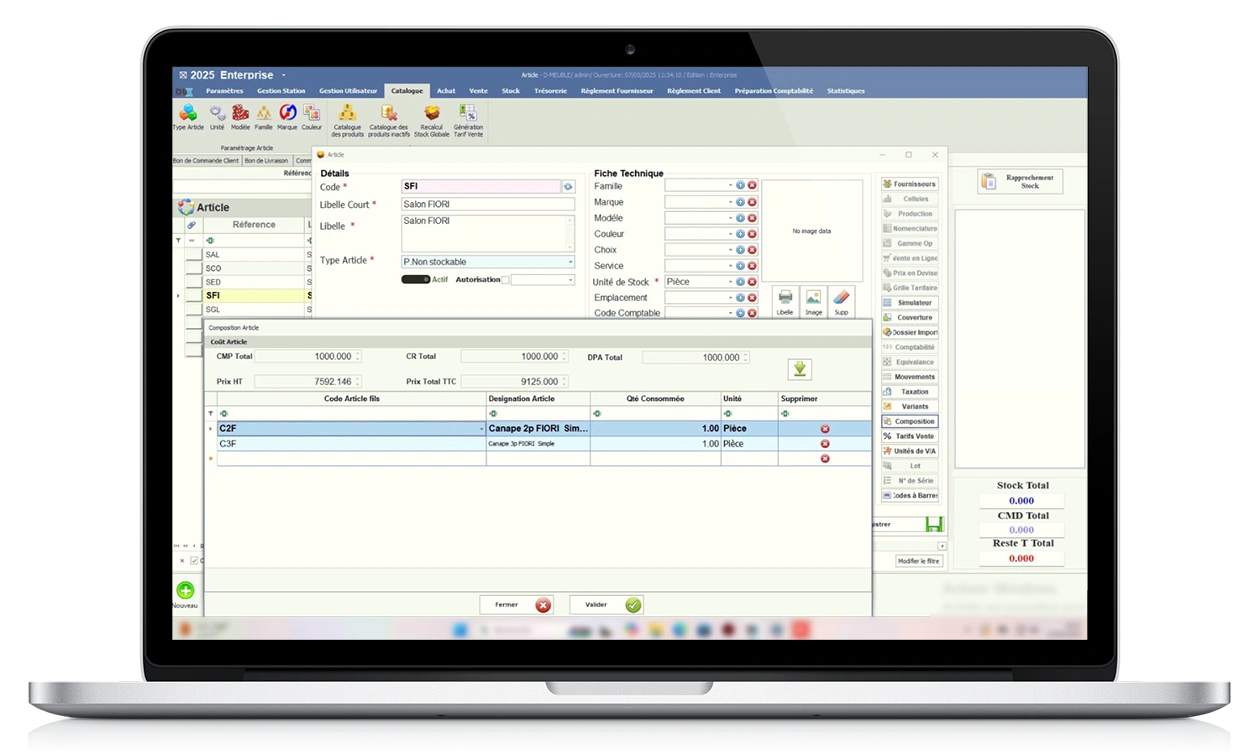1260x756 pixels.
Task: Expand the C2F Code Article fils dropdown
Action: coord(481,429)
